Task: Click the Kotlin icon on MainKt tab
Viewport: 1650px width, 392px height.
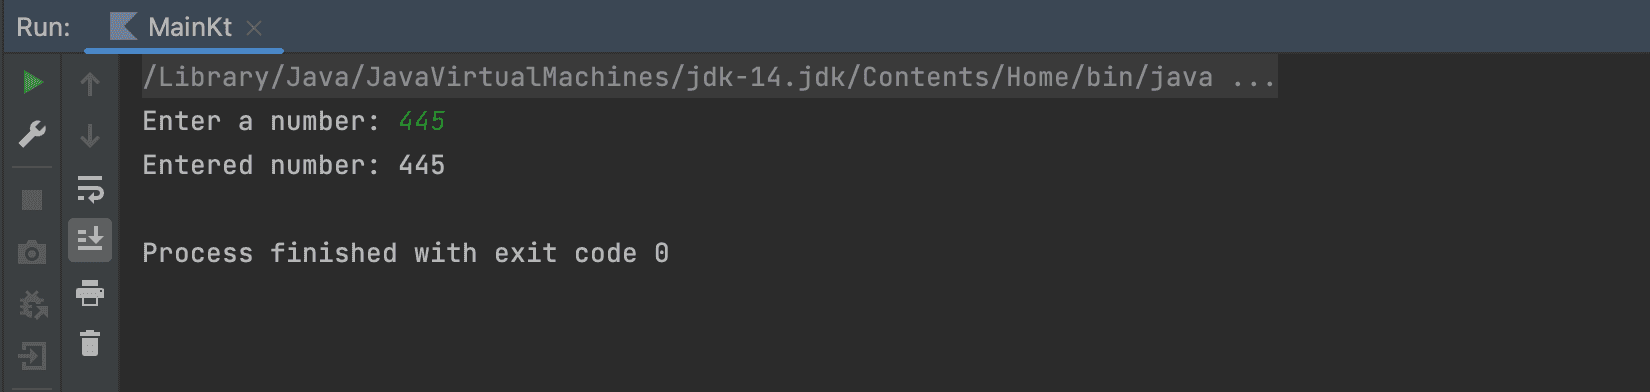Action: pyautogui.click(x=123, y=27)
